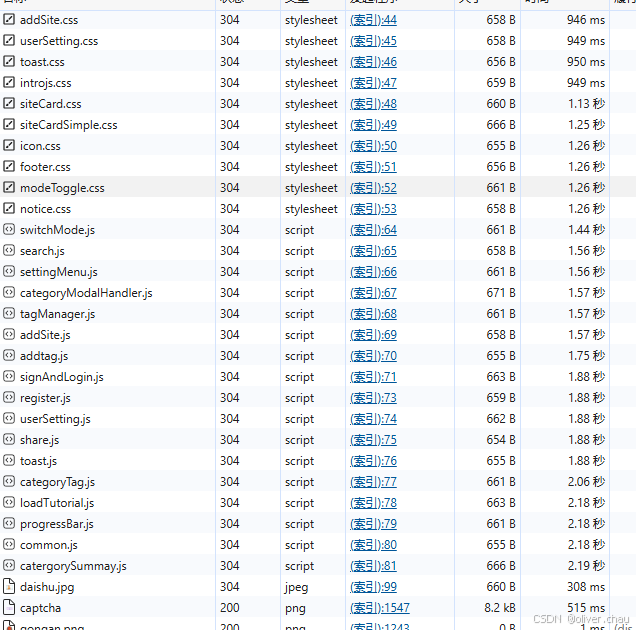
Task: Select the icon.css row icon
Action: (x=9, y=146)
